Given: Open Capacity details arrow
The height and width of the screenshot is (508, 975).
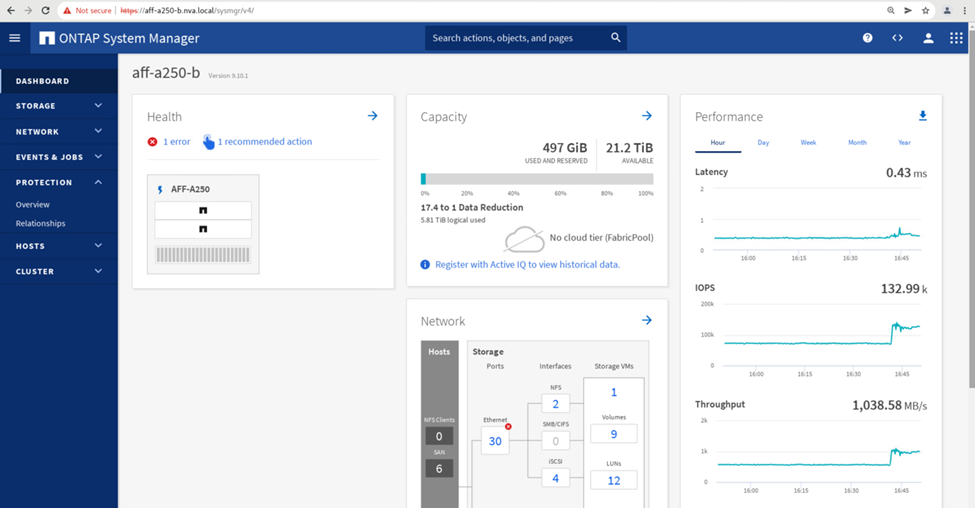Looking at the screenshot, I should (647, 116).
